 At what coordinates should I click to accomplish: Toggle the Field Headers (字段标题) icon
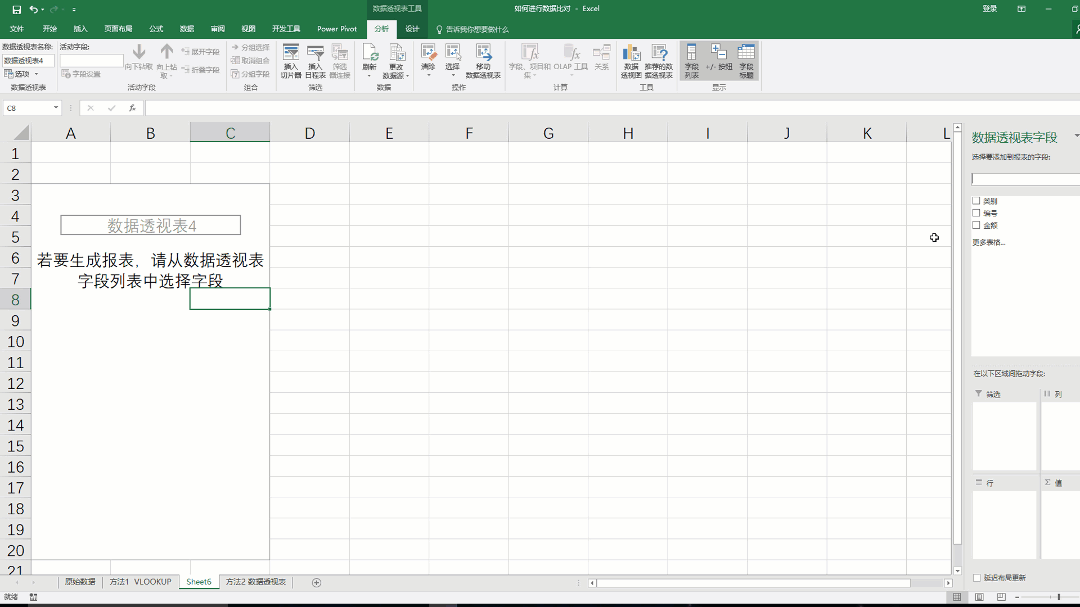tap(746, 59)
